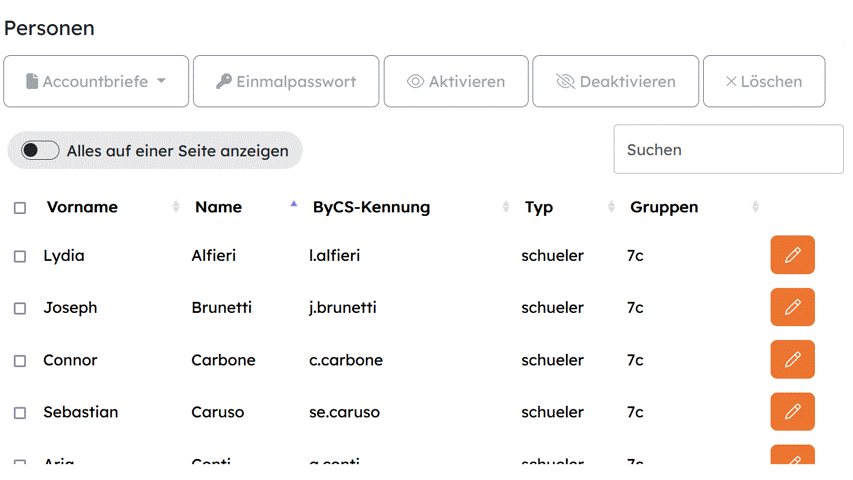This screenshot has height=480, width=853.
Task: Edit Lydia Alfieri with the pencil icon
Action: (792, 255)
